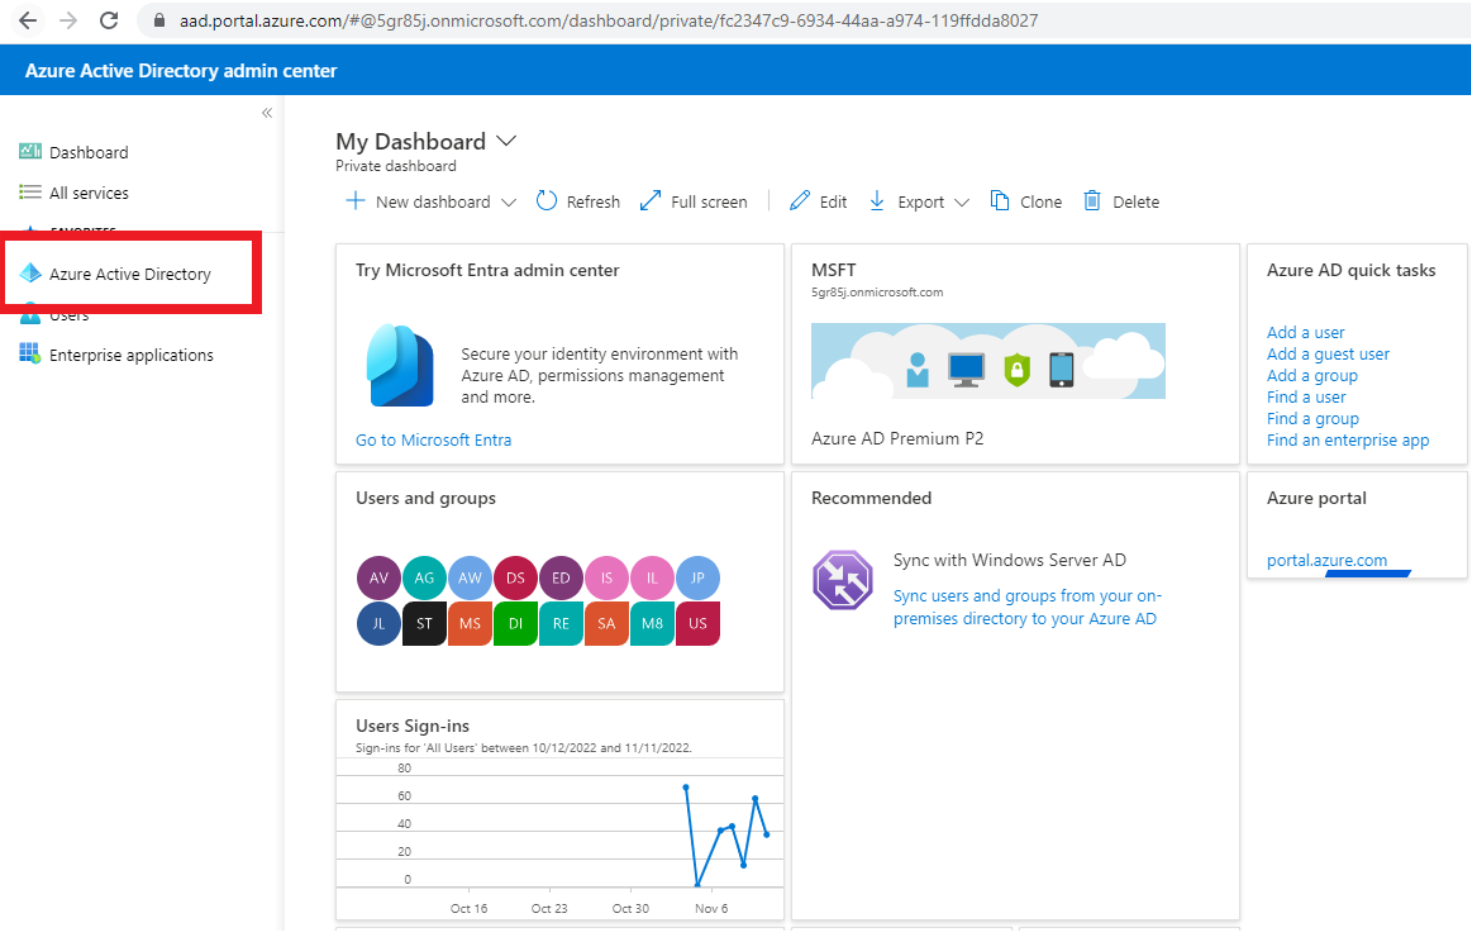1471x951 pixels.
Task: Delete the dashboard with trash icon
Action: tap(1092, 201)
